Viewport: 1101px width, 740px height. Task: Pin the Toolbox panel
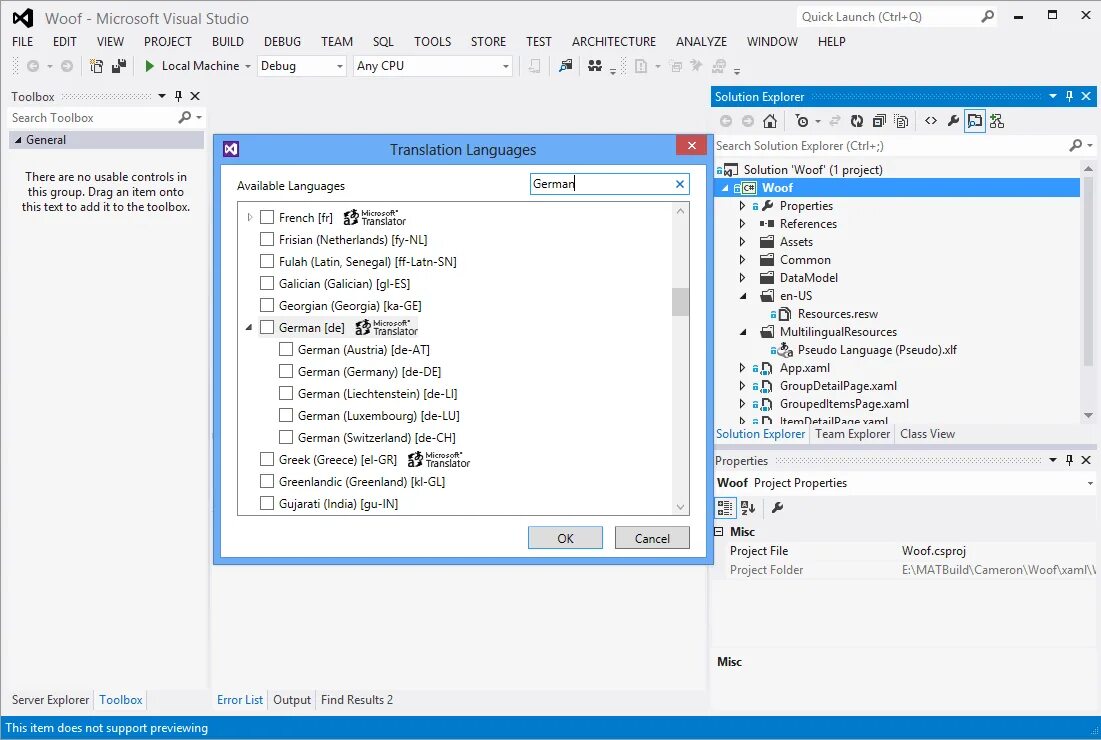point(178,96)
